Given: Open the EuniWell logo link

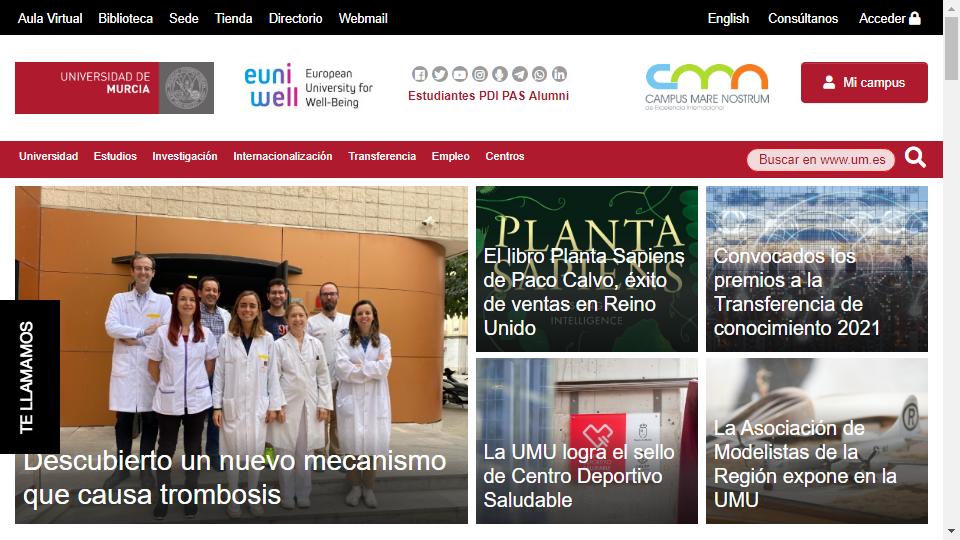Looking at the screenshot, I should coord(309,86).
